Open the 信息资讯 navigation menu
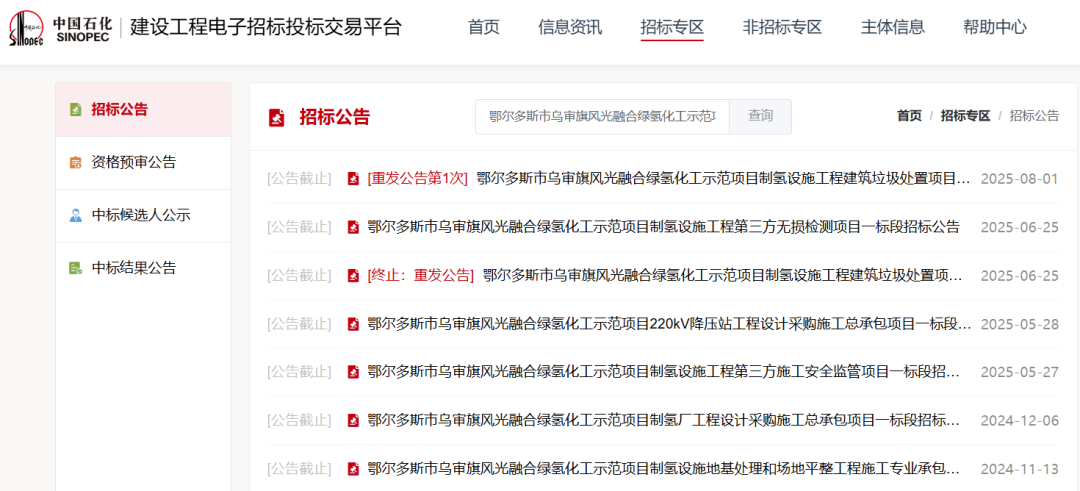The height and width of the screenshot is (491, 1080). [x=570, y=28]
